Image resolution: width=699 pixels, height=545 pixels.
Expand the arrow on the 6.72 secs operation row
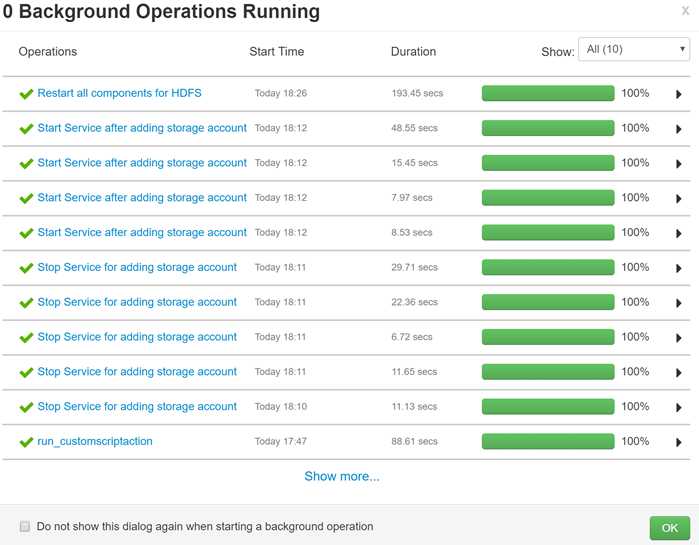(678, 337)
